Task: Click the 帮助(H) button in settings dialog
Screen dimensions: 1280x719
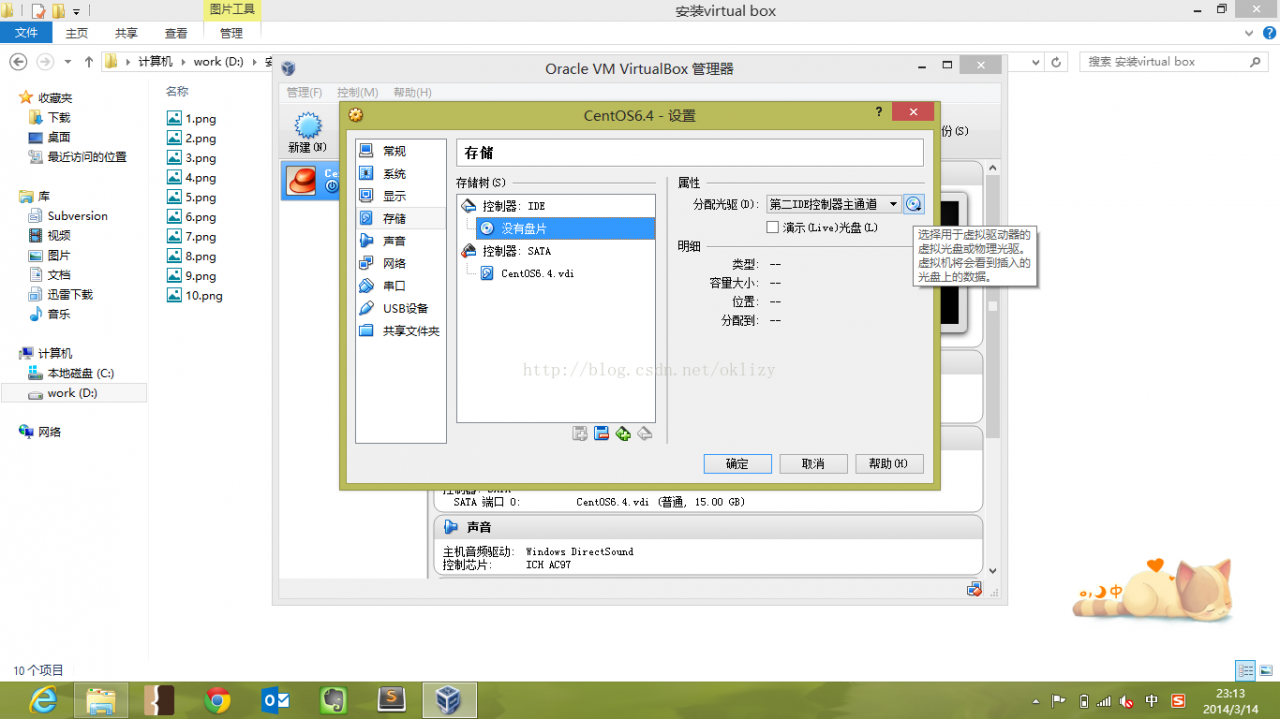Action: pos(889,464)
